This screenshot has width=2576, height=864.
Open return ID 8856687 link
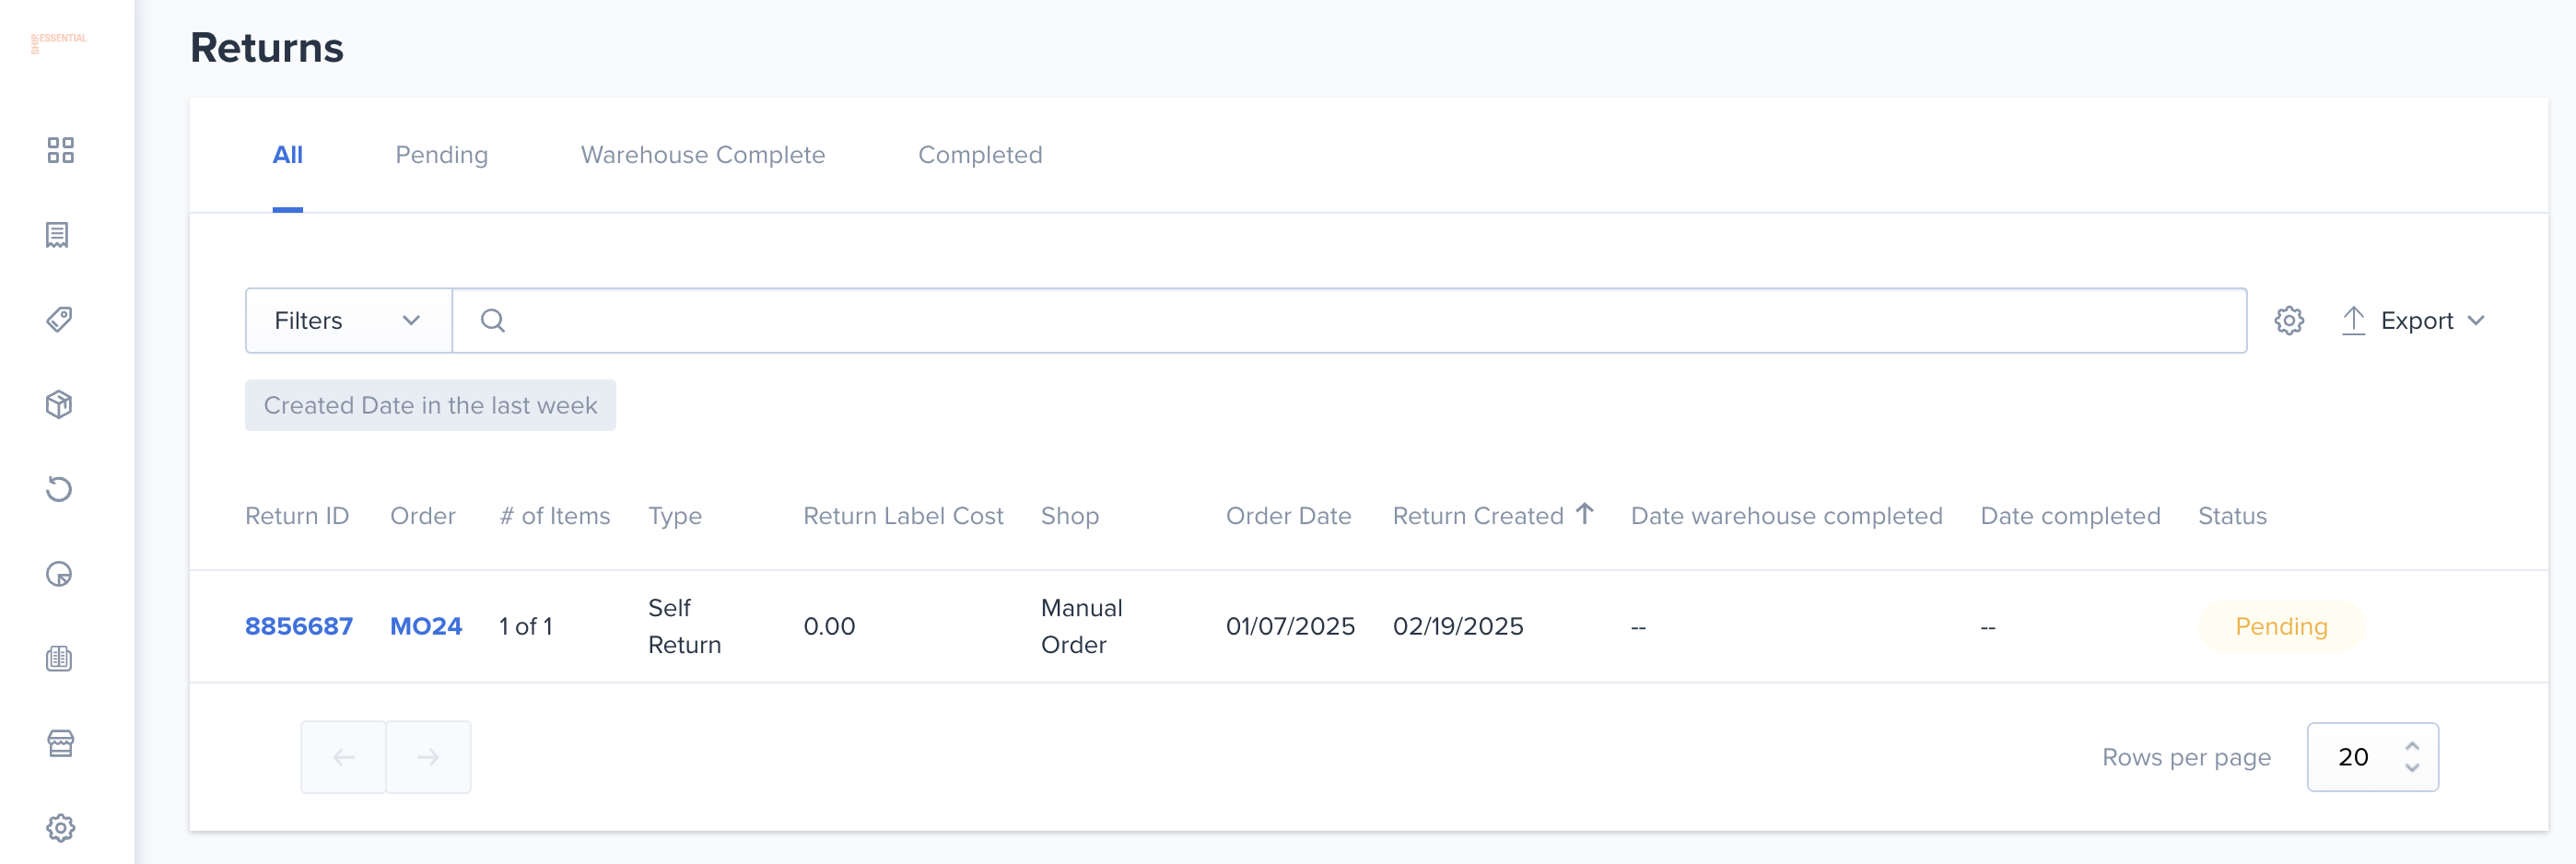299,626
